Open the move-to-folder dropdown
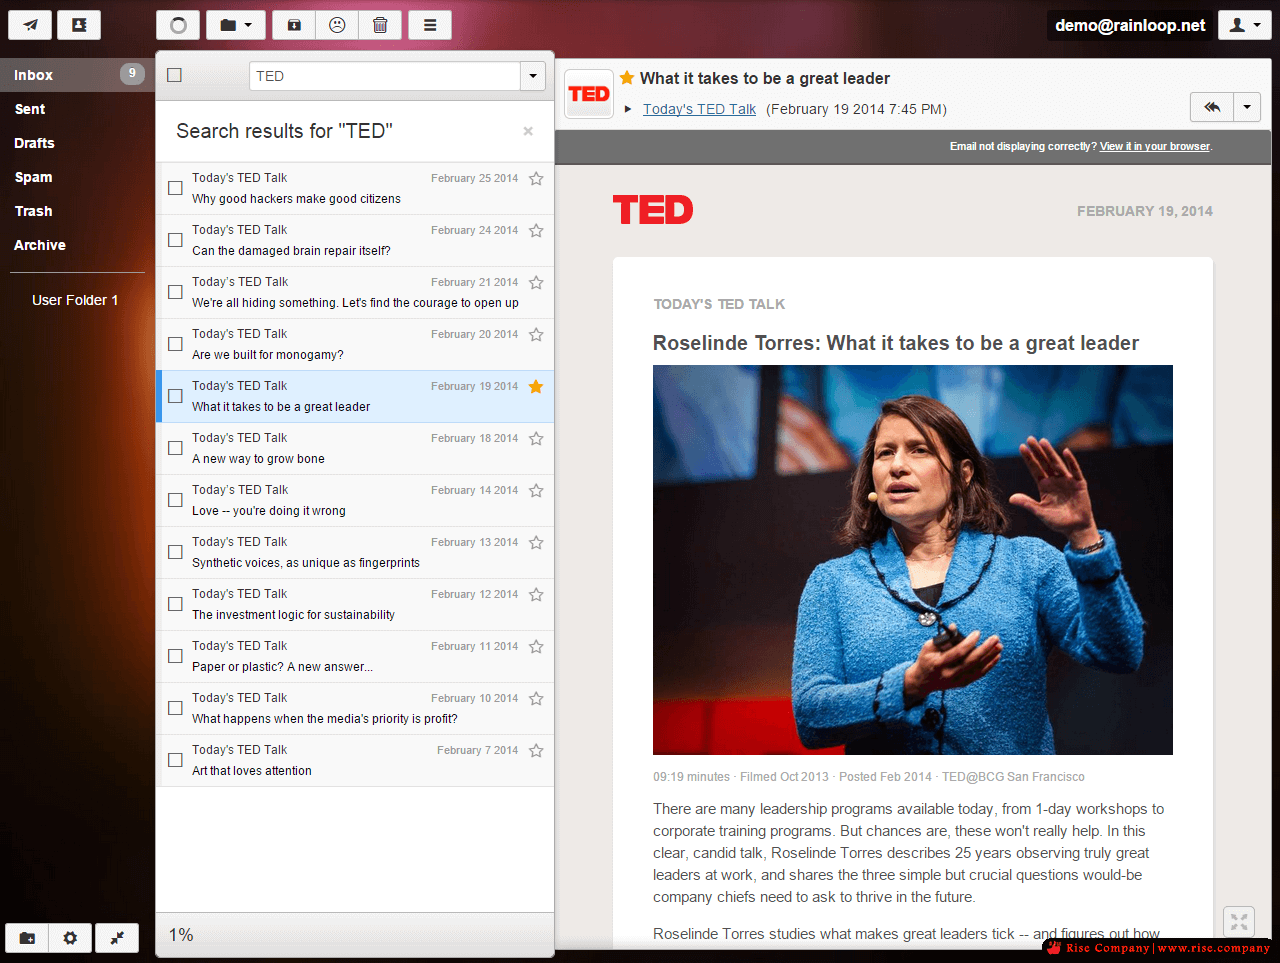The width and height of the screenshot is (1280, 963). click(x=236, y=25)
